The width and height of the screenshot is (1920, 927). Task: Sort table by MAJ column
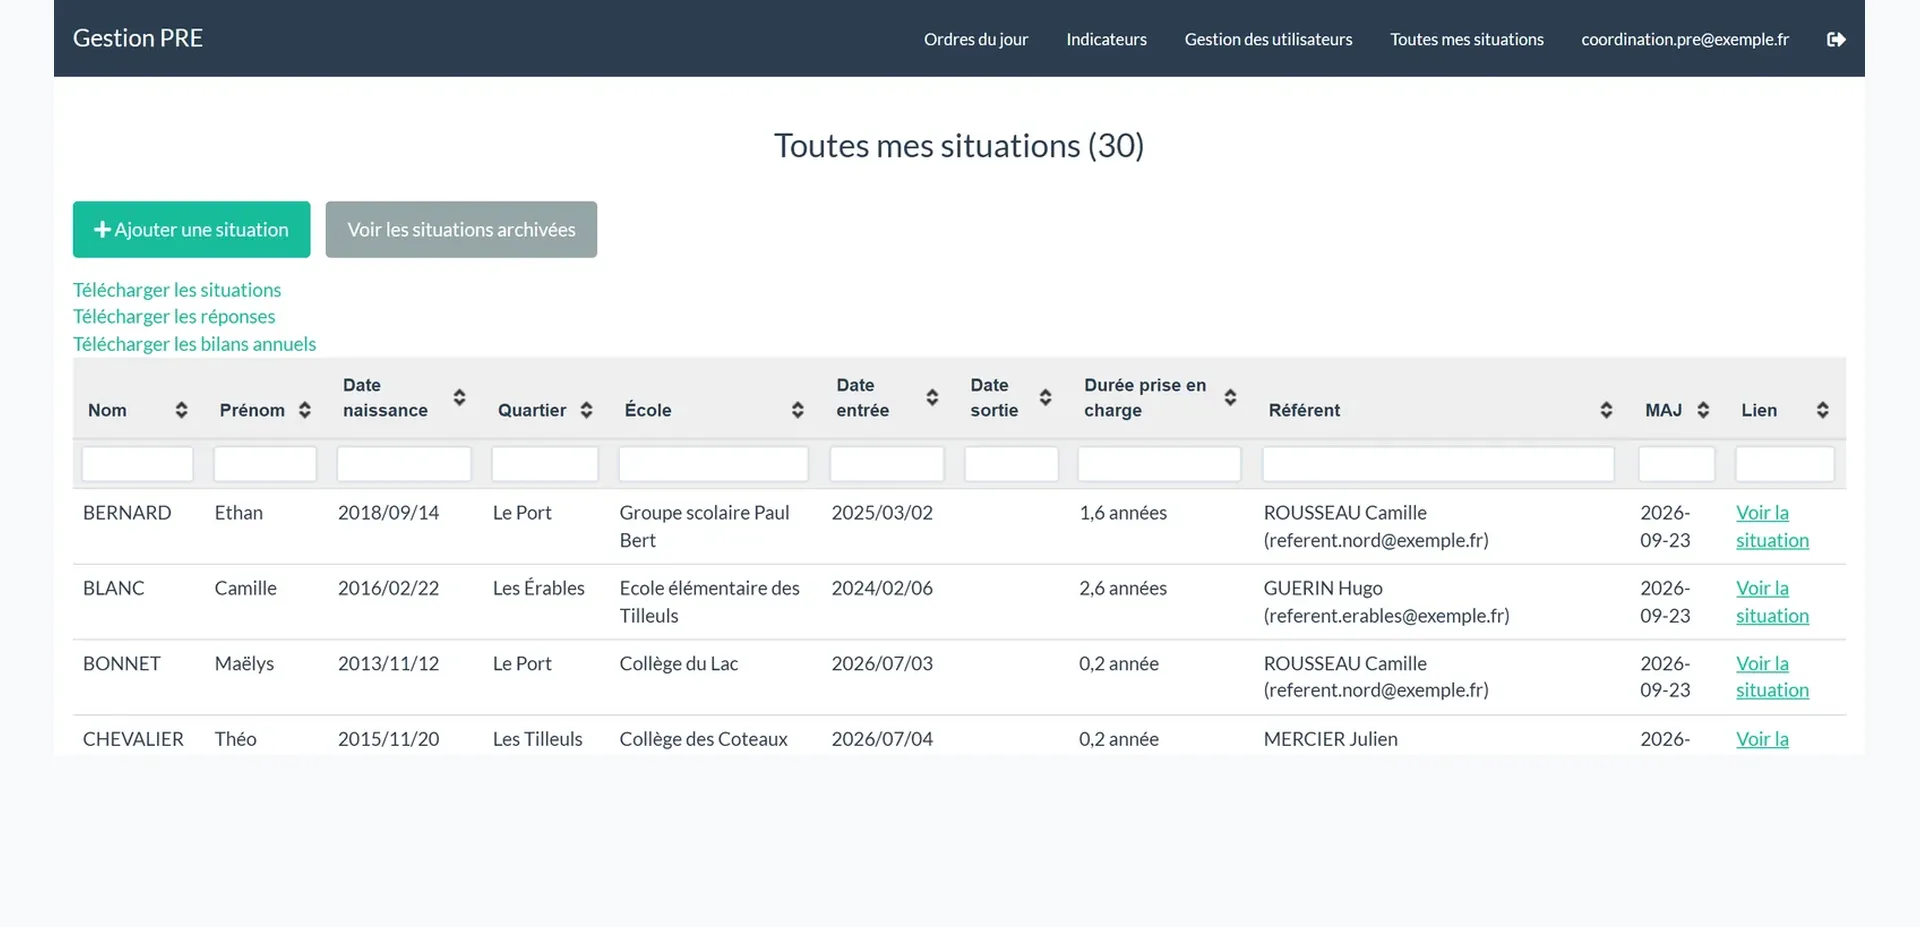1703,410
